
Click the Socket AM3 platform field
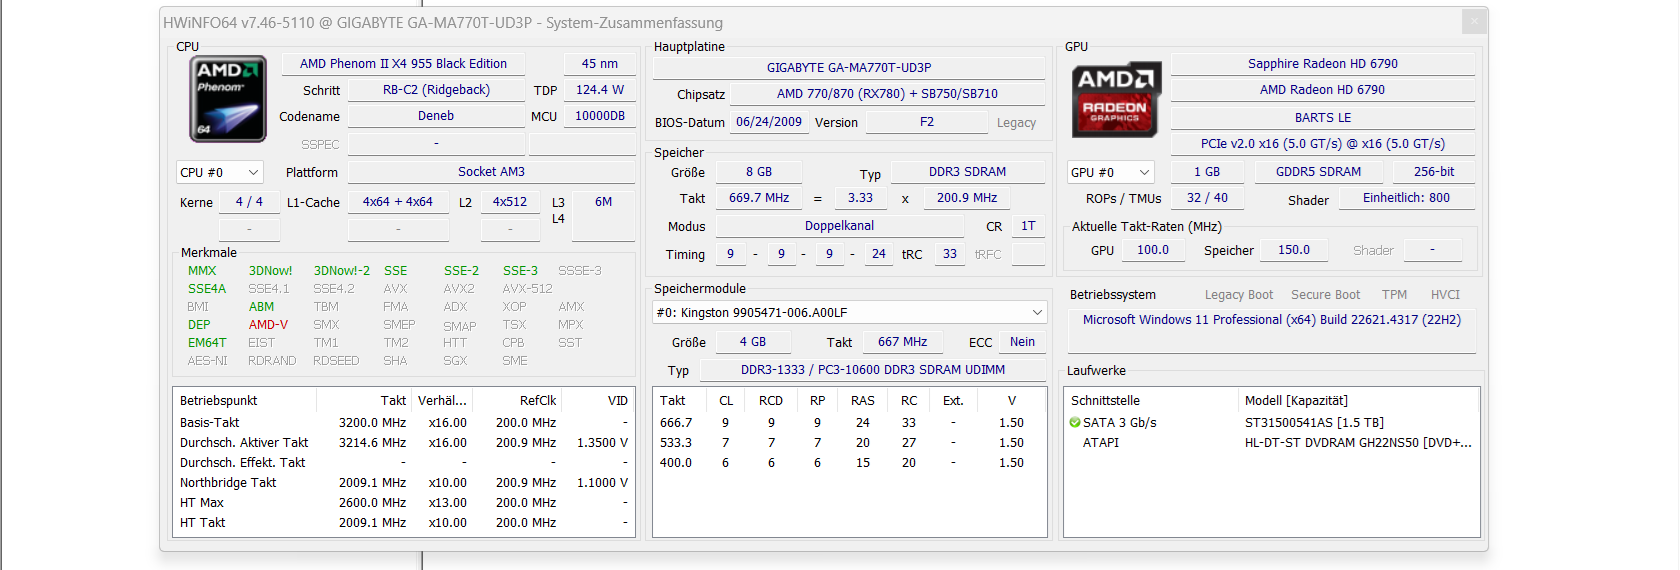[x=491, y=172]
